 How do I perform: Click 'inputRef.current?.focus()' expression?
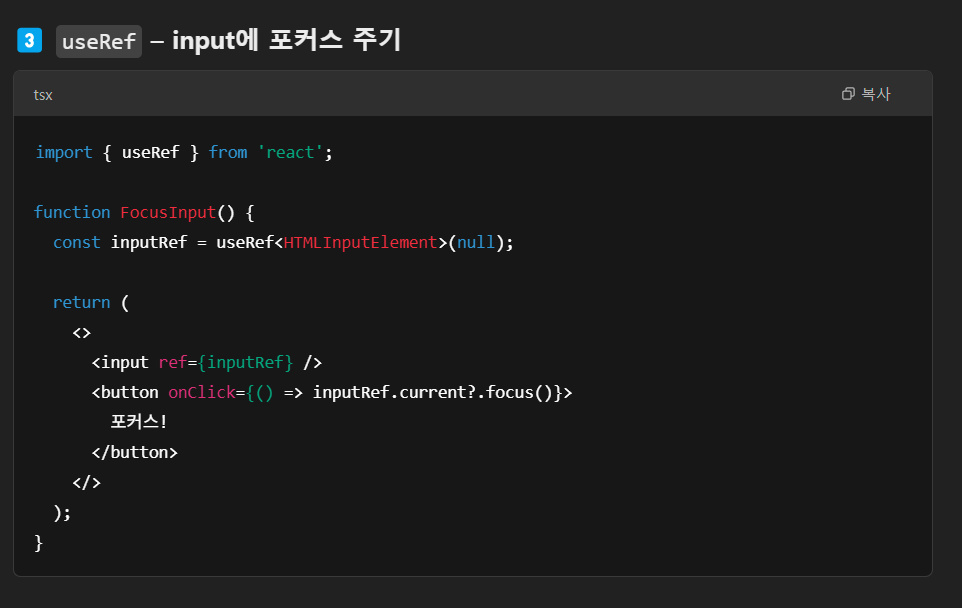[433, 393]
